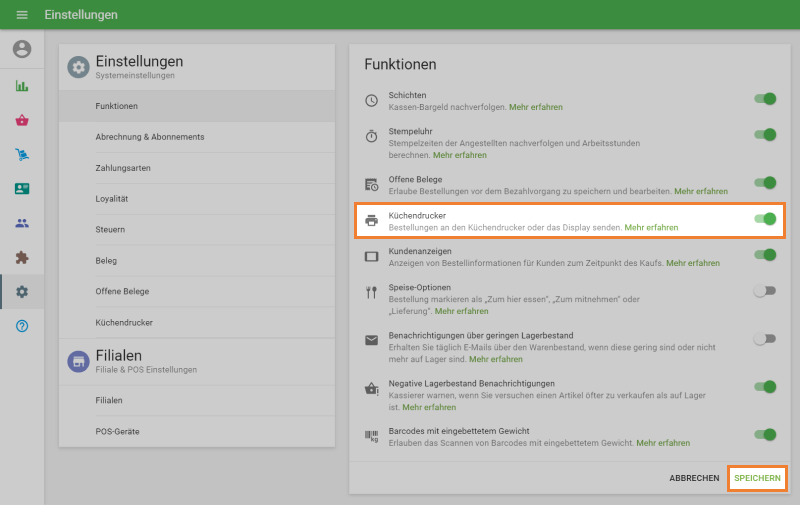Turn off the Küchendrucker switch
This screenshot has width=800, height=505.
765,219
